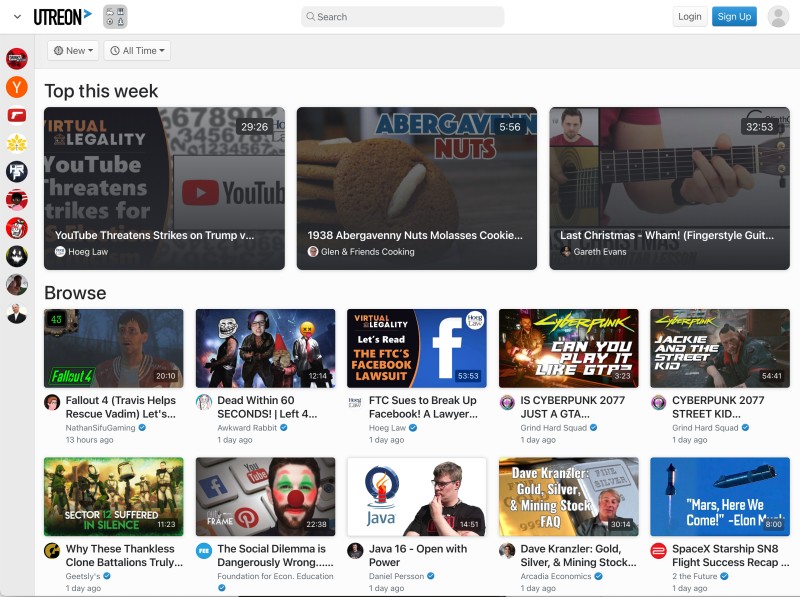
Task: Open FTC's Facebook Lawsuit thumbnail
Action: [417, 349]
